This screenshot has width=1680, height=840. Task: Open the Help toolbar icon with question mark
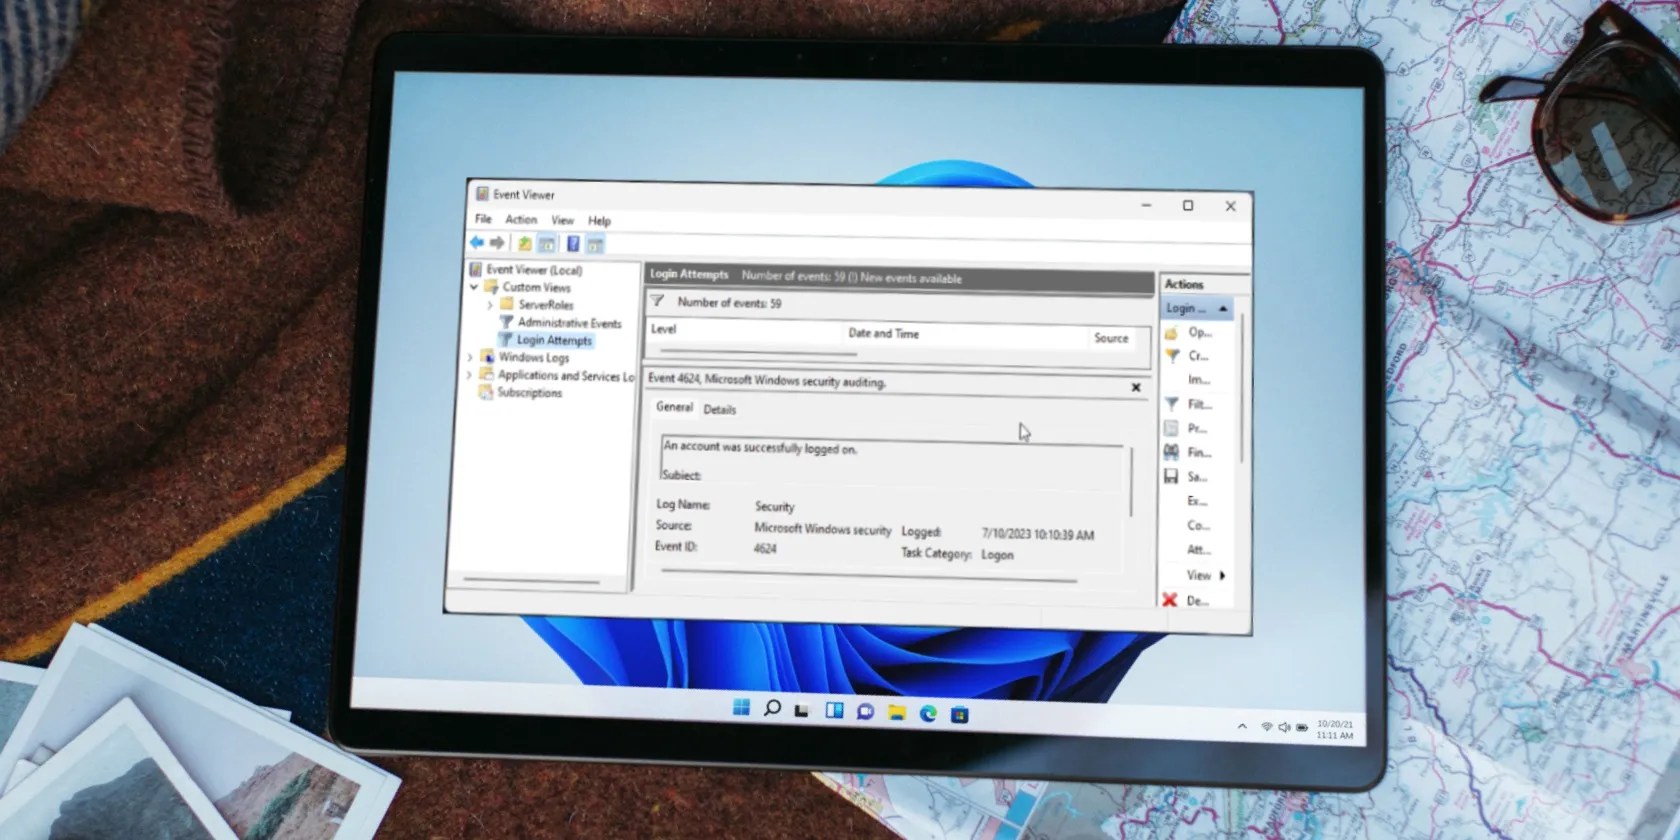tap(573, 244)
